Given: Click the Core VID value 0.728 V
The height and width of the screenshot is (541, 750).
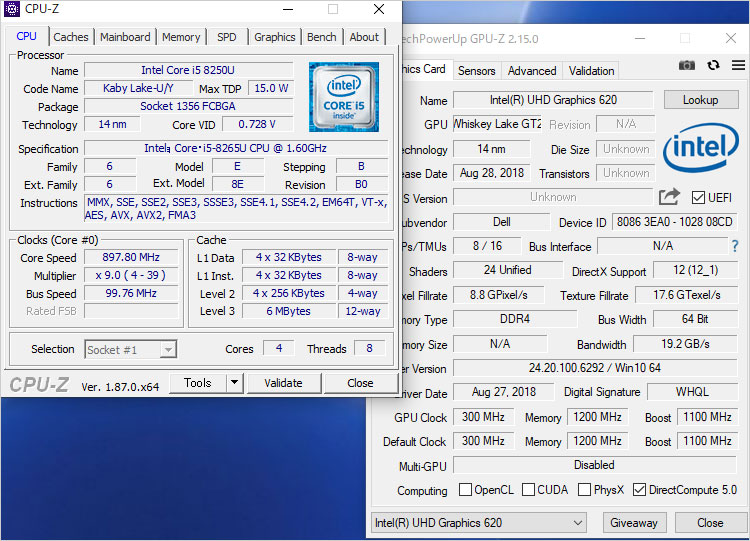Looking at the screenshot, I should click(257, 124).
